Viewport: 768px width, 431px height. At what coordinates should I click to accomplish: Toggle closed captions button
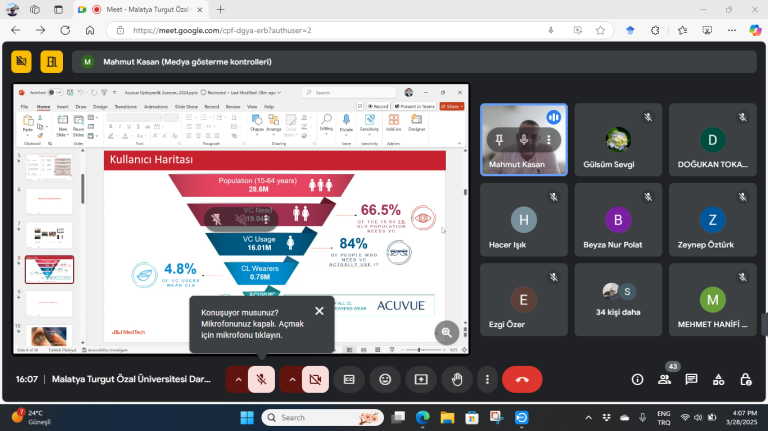tap(349, 379)
